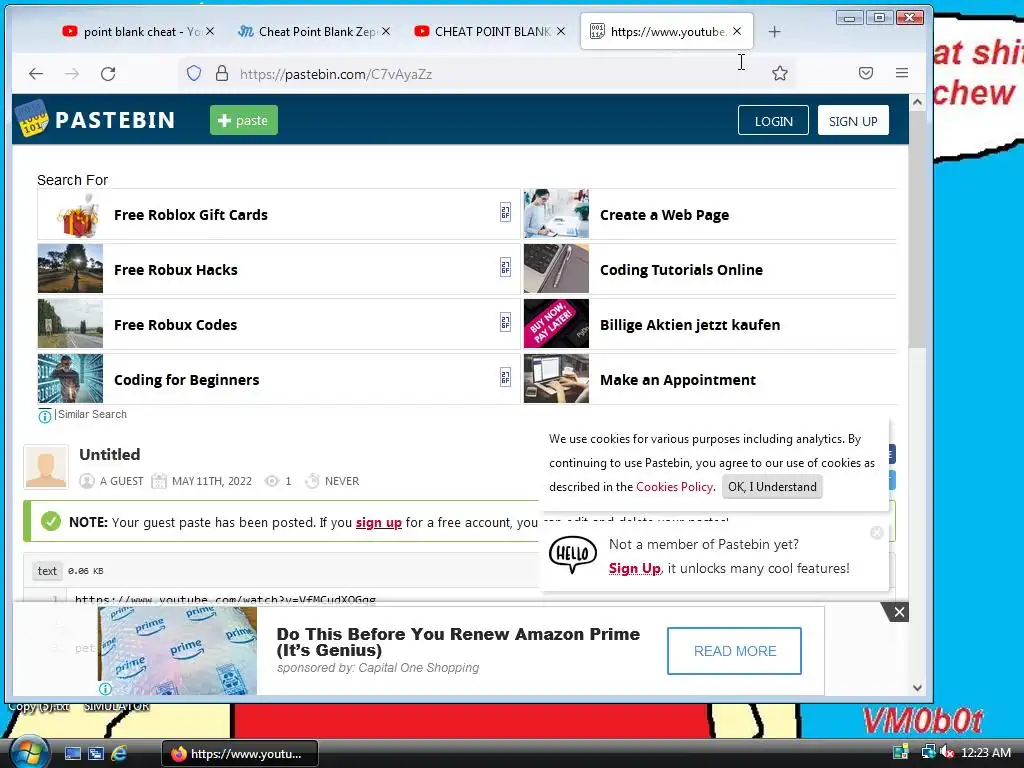
Task: Open 'Billige Aktien jetzt kaufen' link
Action: (709, 324)
